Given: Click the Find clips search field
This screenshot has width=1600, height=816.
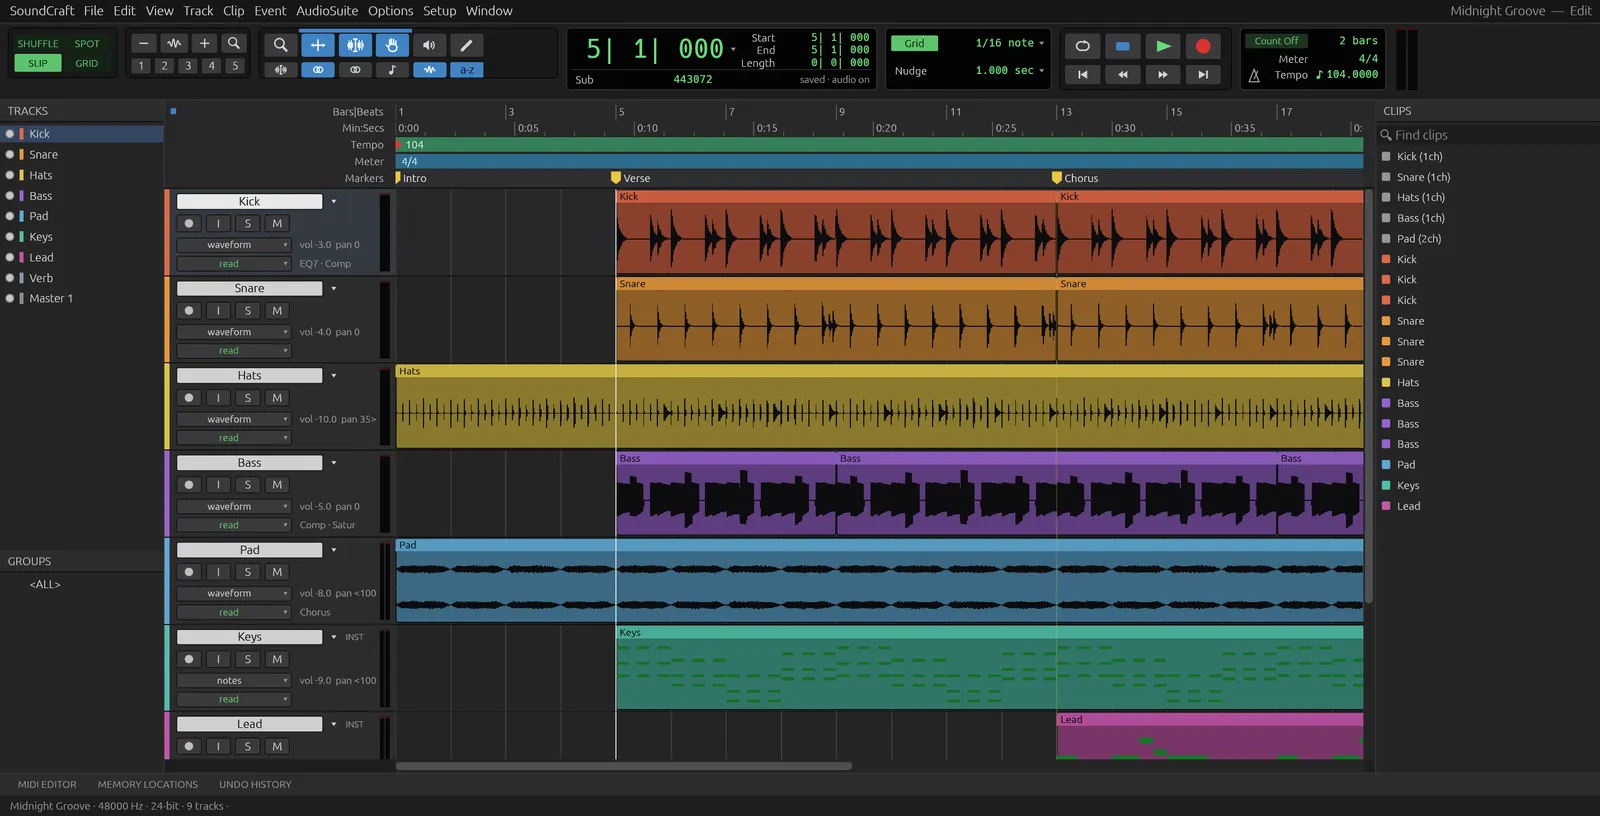Looking at the screenshot, I should [1488, 135].
